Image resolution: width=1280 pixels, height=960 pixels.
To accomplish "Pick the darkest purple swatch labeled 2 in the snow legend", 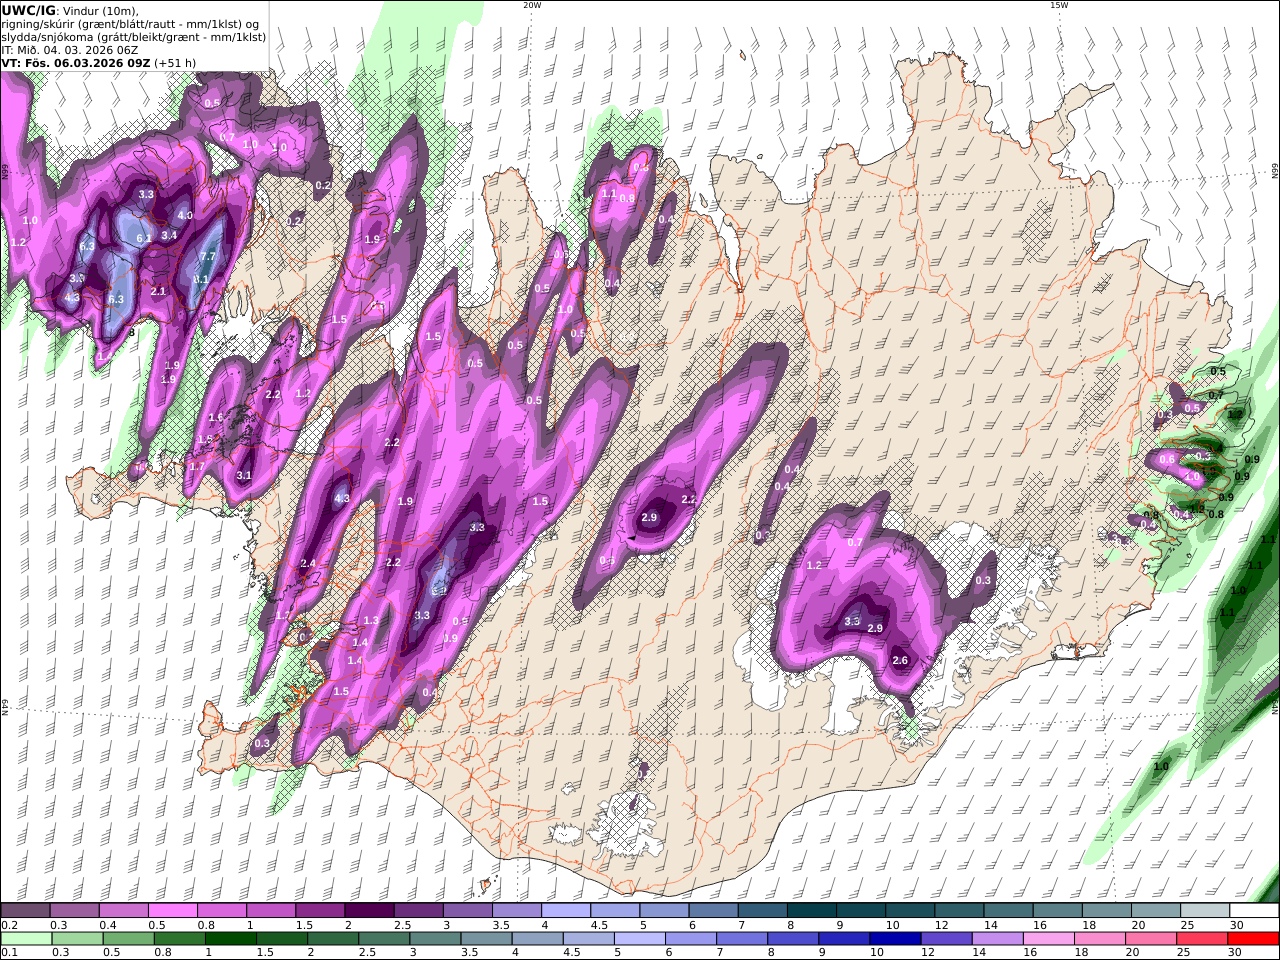I will [370, 911].
